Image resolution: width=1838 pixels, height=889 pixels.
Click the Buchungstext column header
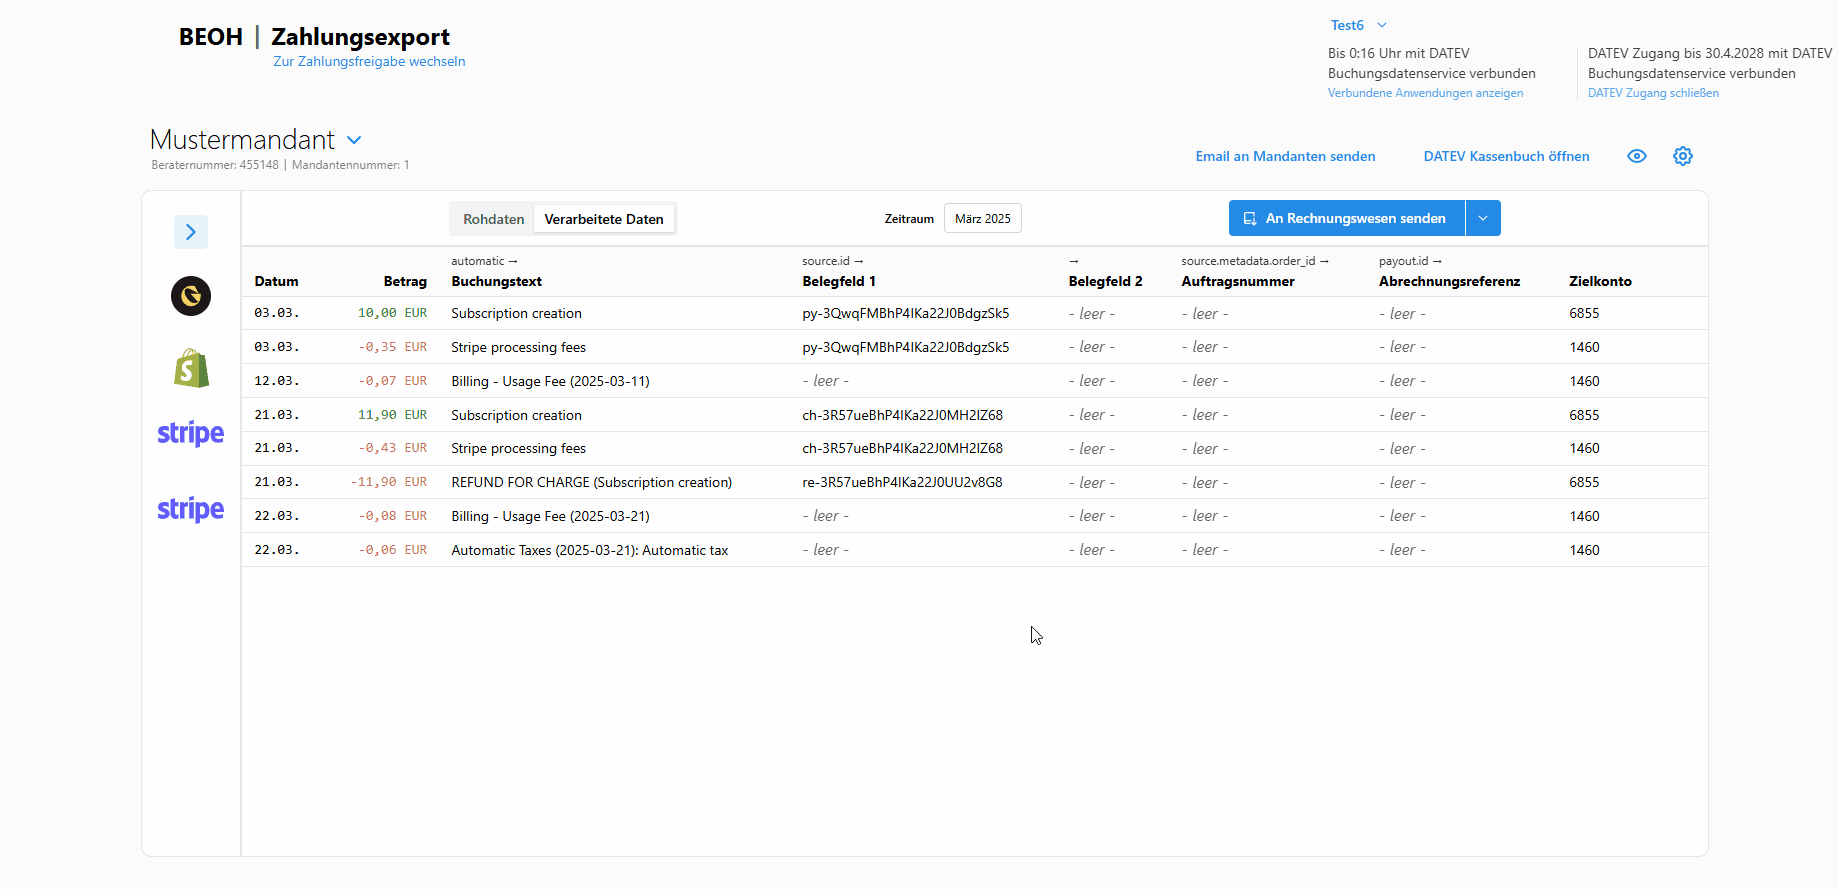click(496, 281)
